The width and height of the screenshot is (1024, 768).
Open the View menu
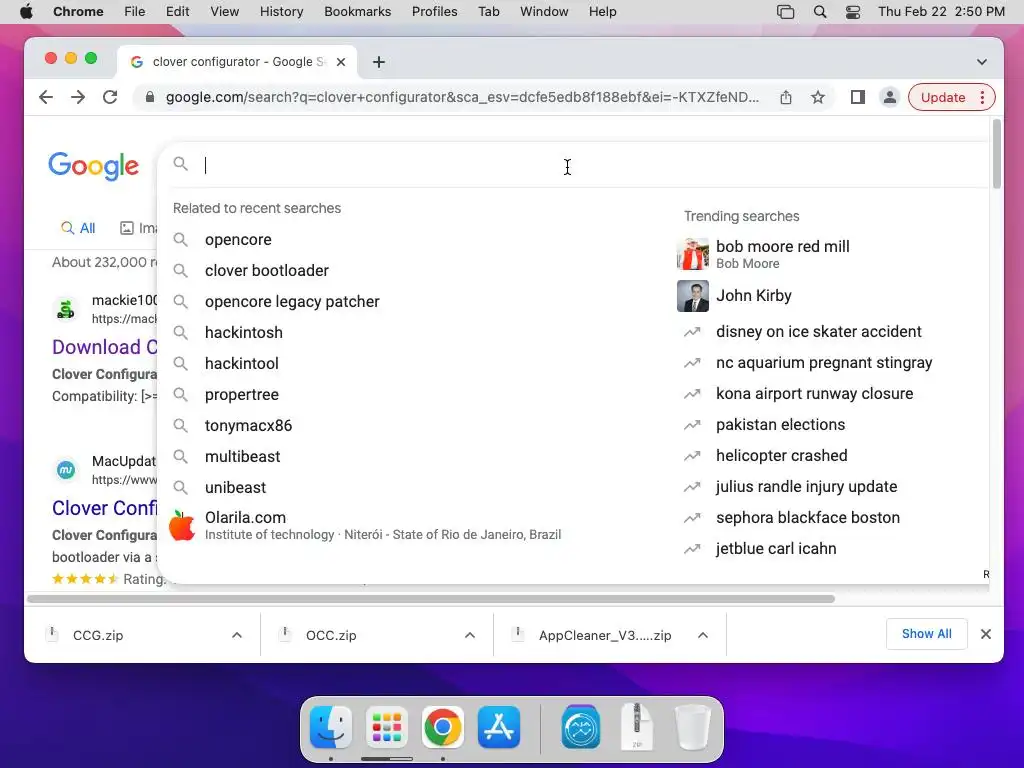(x=224, y=12)
